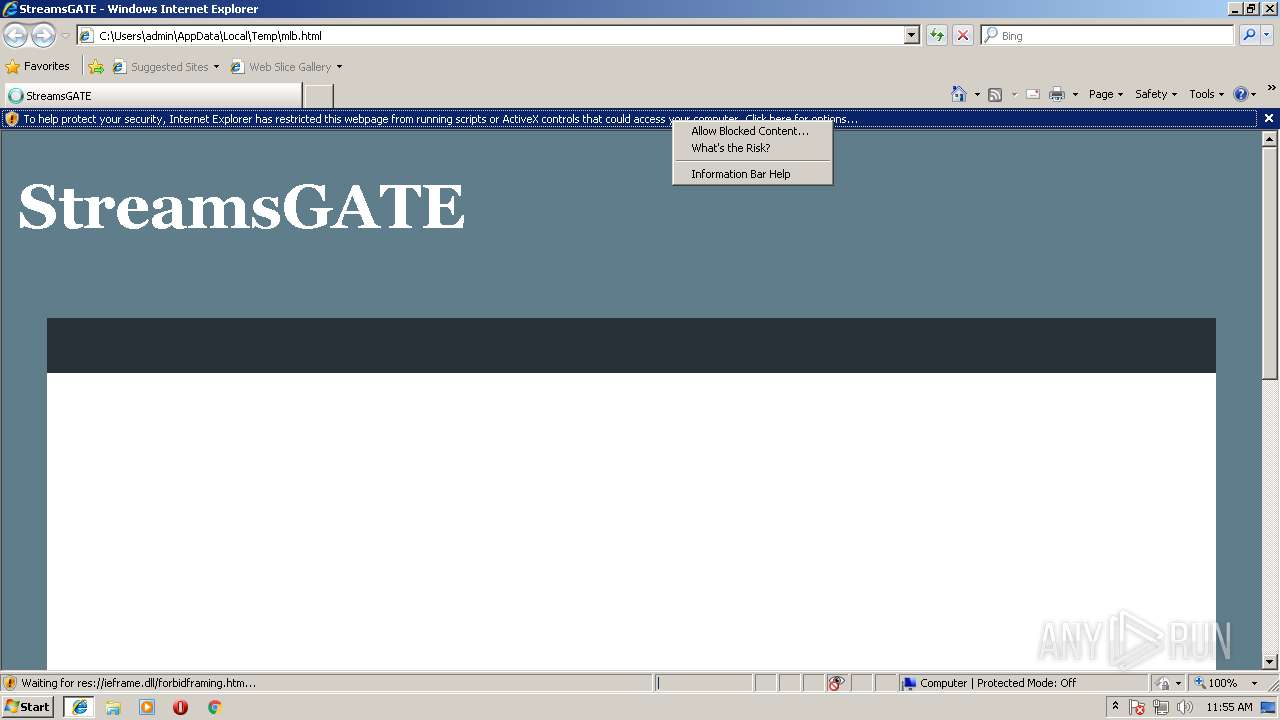Click the Search magnifier button

pyautogui.click(x=1249, y=36)
